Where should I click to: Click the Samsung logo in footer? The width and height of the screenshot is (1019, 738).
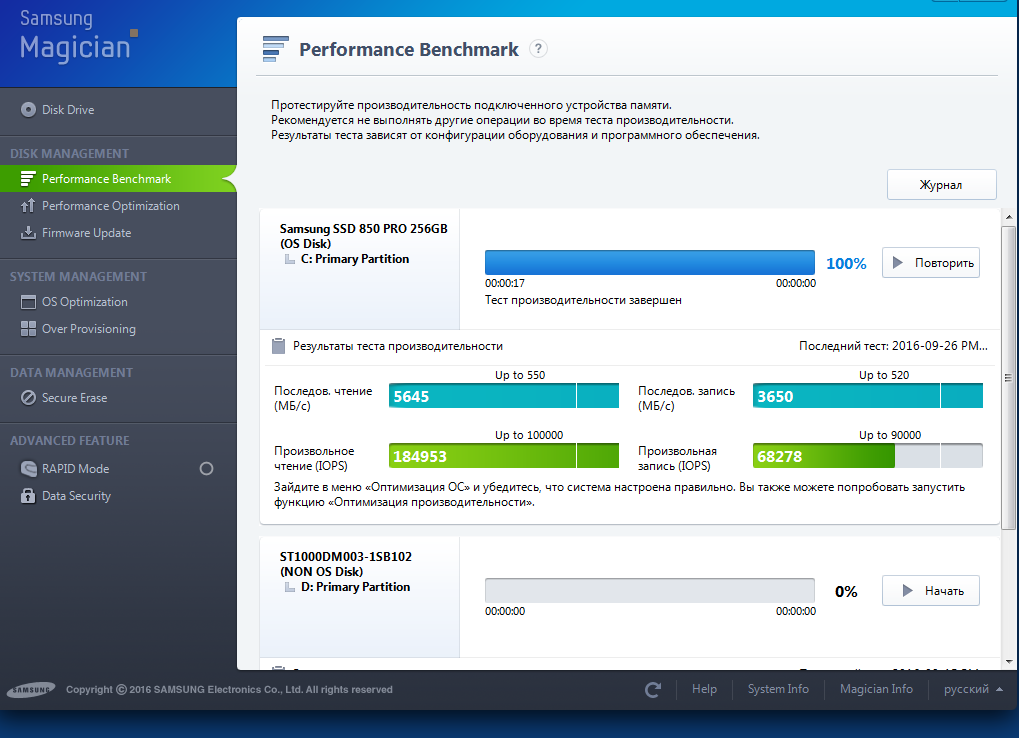pyautogui.click(x=31, y=689)
